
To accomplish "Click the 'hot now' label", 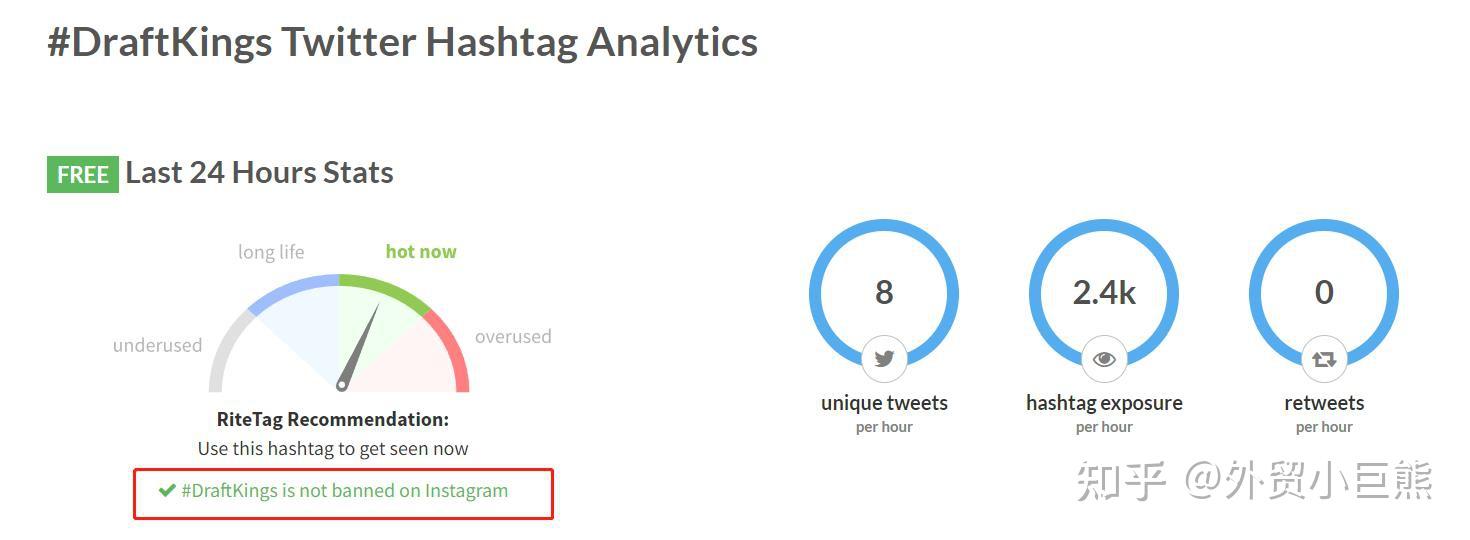I will [421, 252].
